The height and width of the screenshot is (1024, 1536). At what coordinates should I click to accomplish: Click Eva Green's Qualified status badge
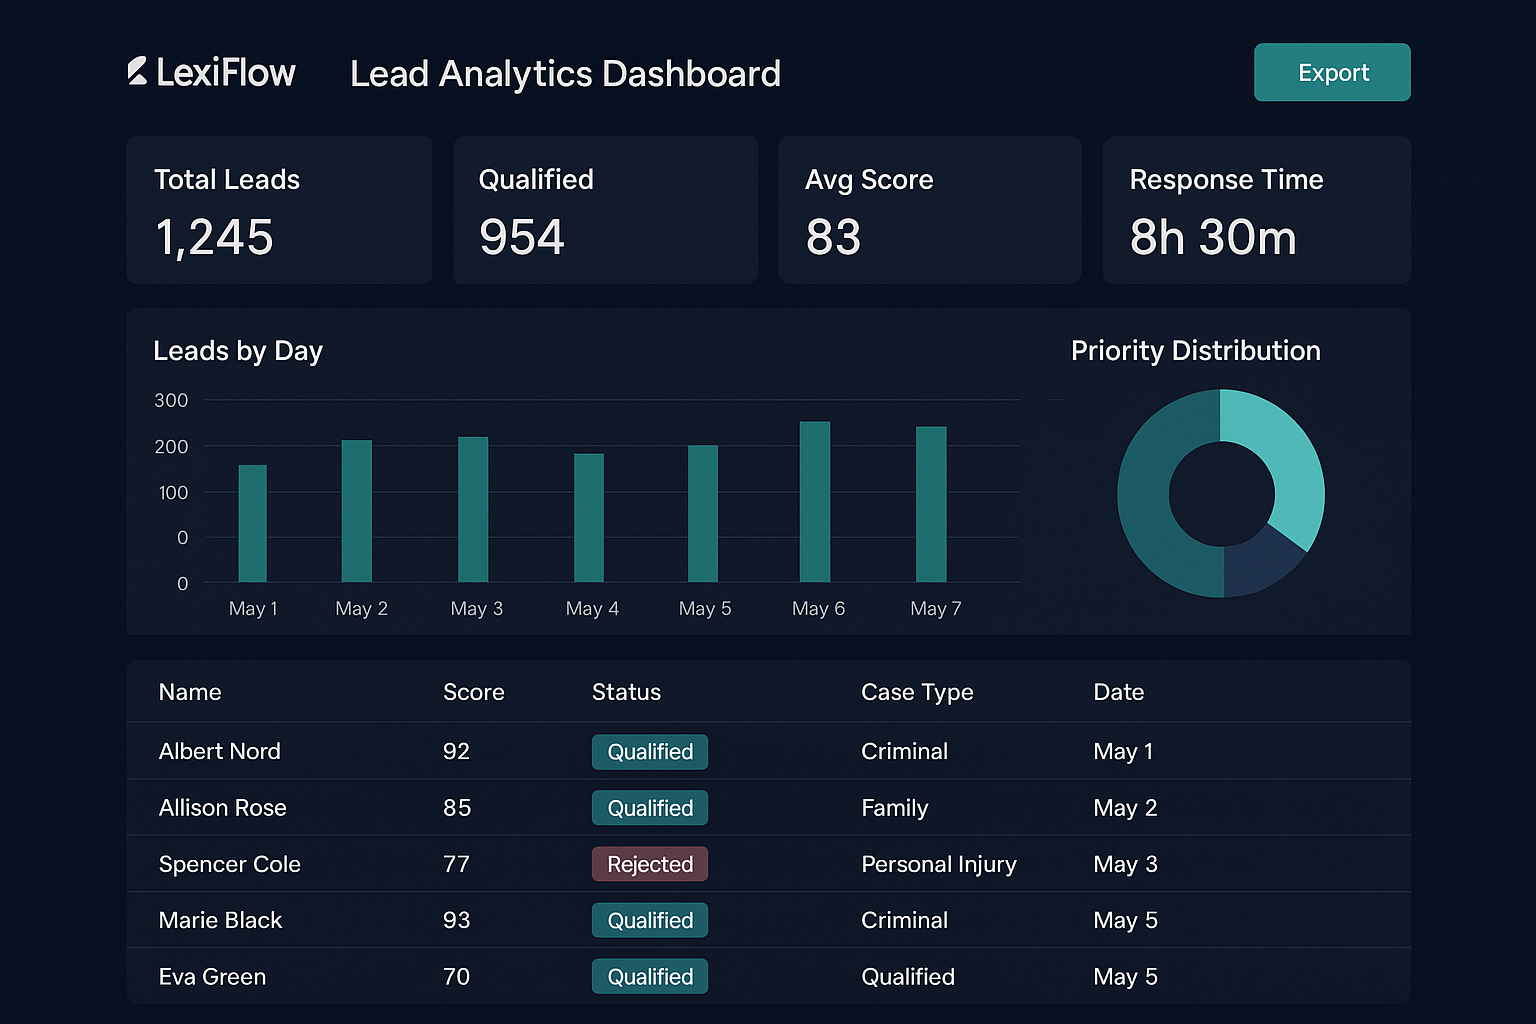(650, 977)
